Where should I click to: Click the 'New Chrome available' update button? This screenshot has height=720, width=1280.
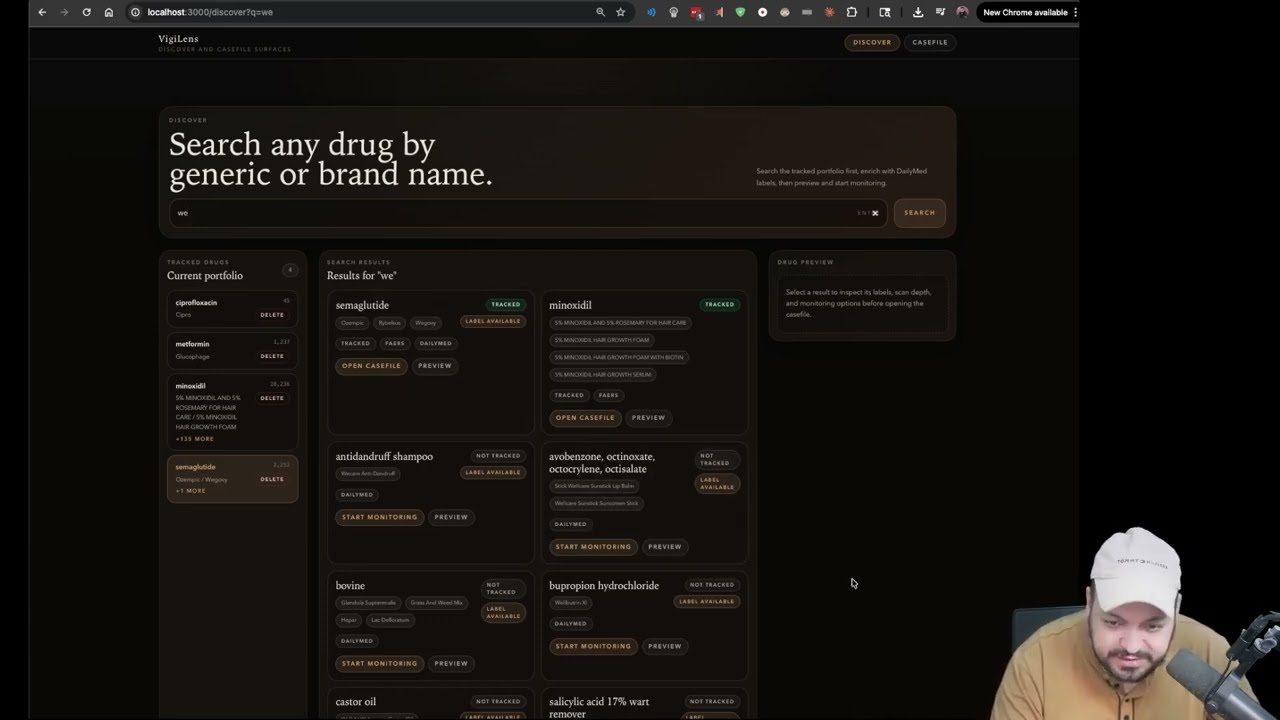1025,12
